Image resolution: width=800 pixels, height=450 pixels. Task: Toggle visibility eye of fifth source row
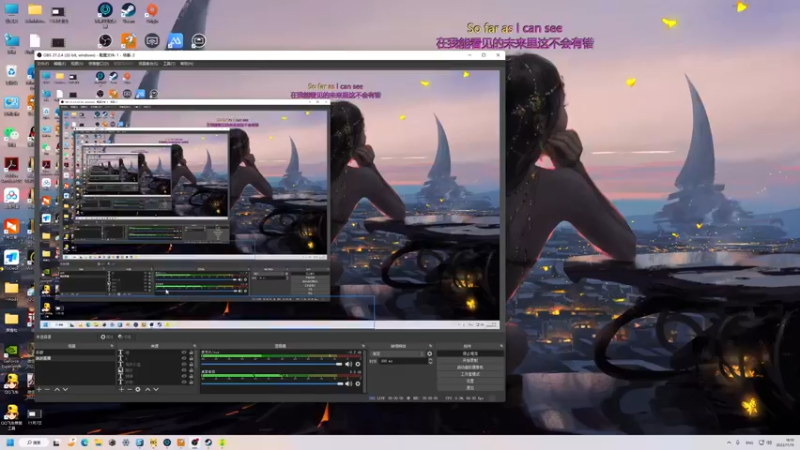tap(184, 376)
